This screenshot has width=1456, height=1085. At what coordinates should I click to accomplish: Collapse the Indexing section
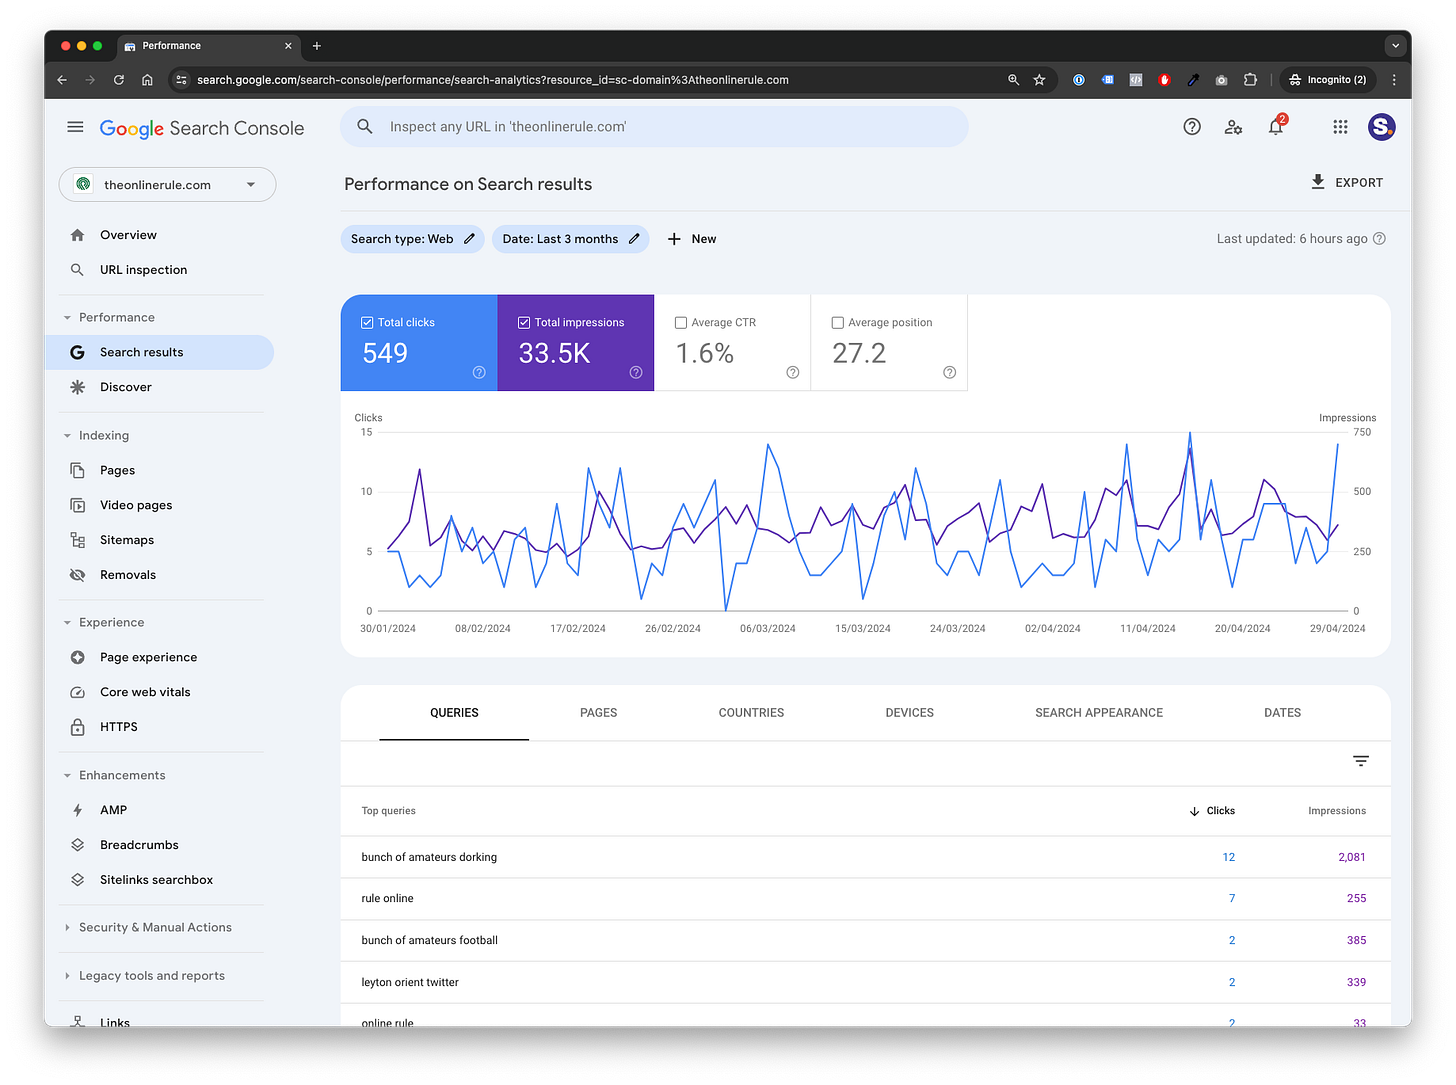(x=97, y=435)
